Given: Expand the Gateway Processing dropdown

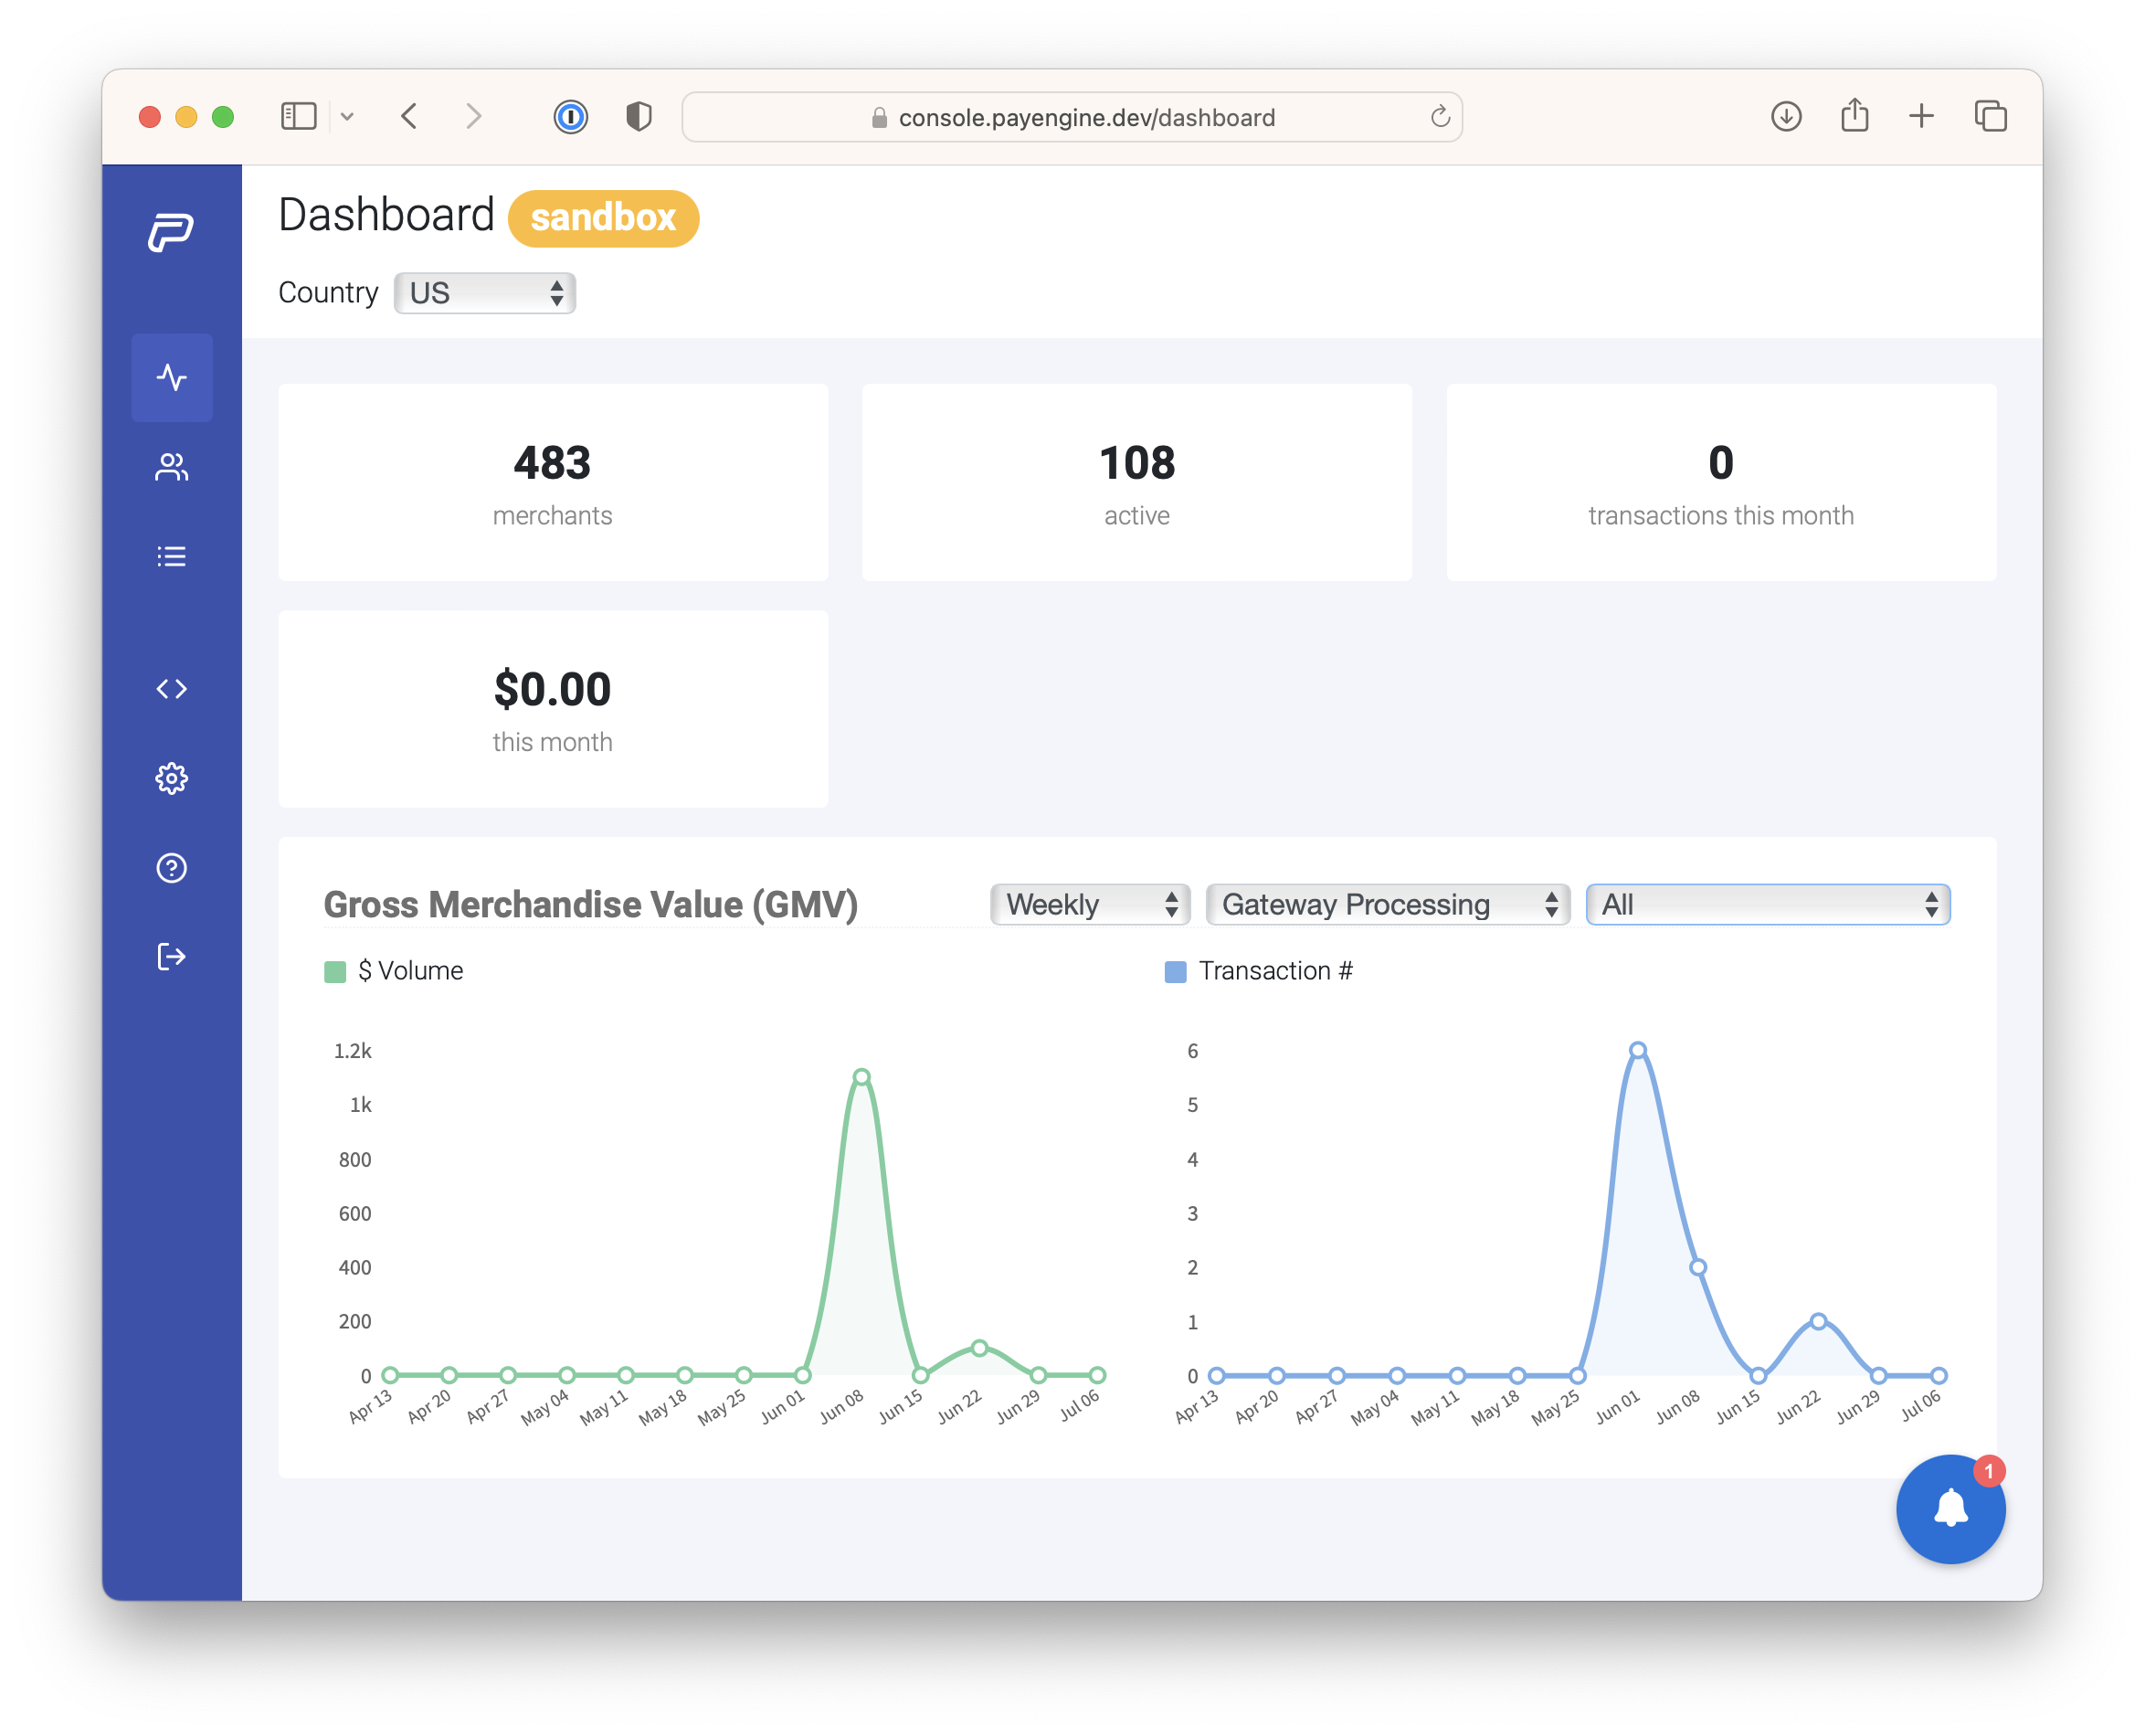Looking at the screenshot, I should 1387,904.
